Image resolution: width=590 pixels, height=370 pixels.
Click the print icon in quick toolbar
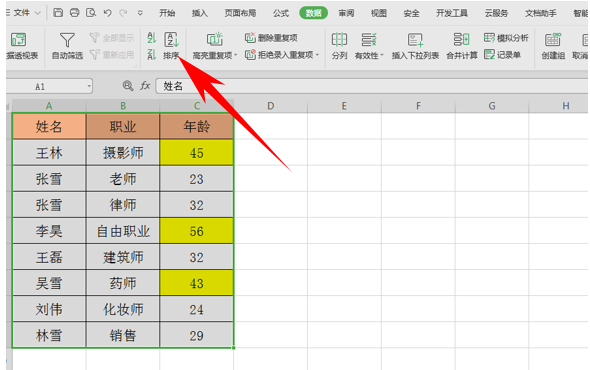pos(75,13)
